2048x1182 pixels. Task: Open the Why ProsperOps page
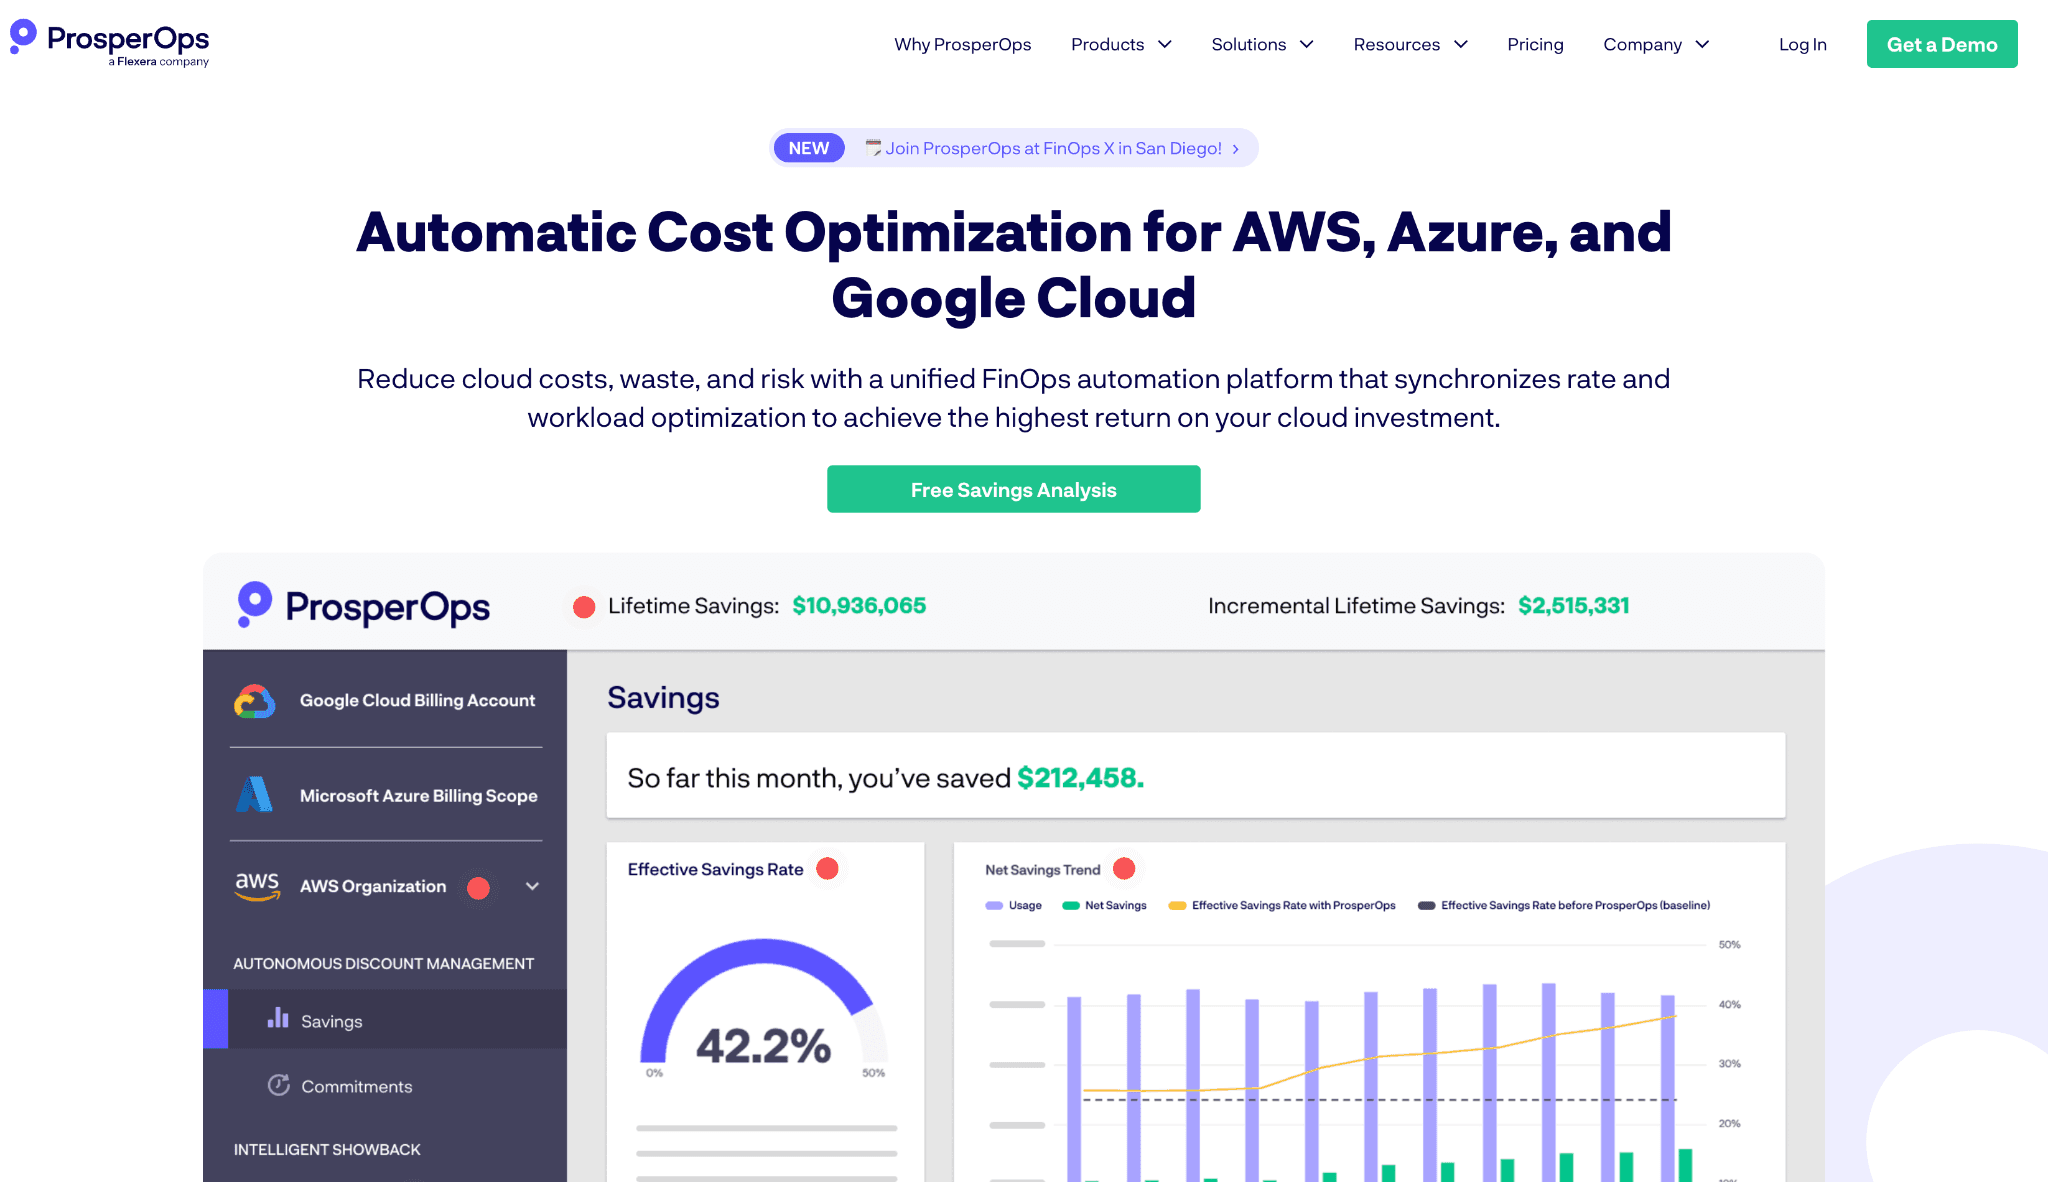(962, 44)
